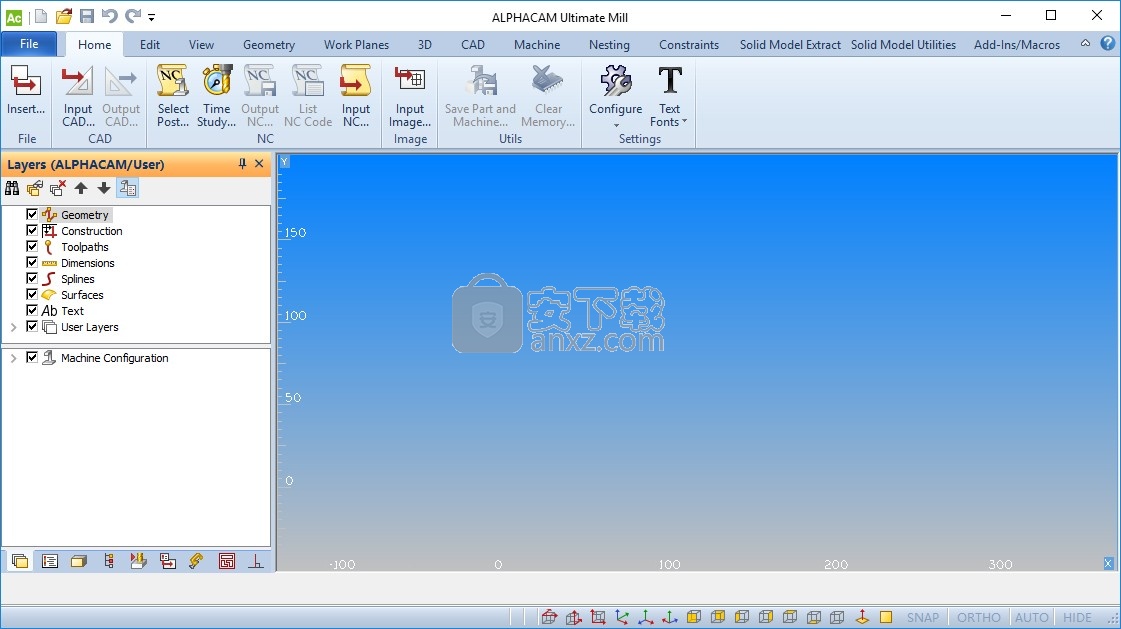This screenshot has width=1121, height=629.
Task: Switch to the View ribbon tab
Action: coord(201,44)
